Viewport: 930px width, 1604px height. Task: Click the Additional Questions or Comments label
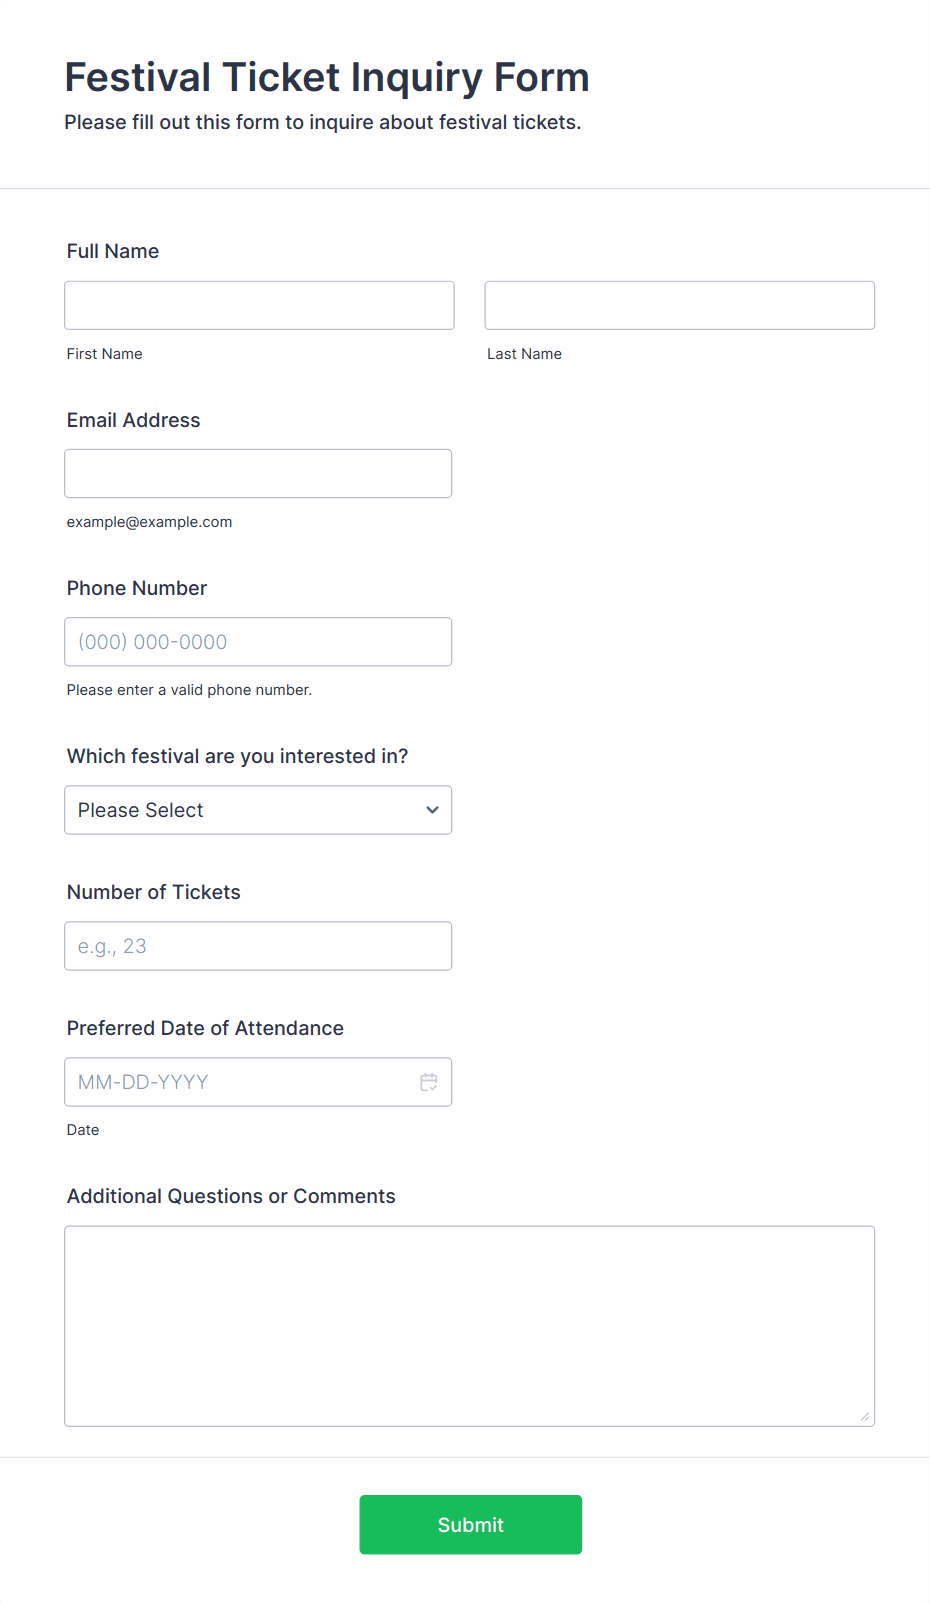point(231,1196)
